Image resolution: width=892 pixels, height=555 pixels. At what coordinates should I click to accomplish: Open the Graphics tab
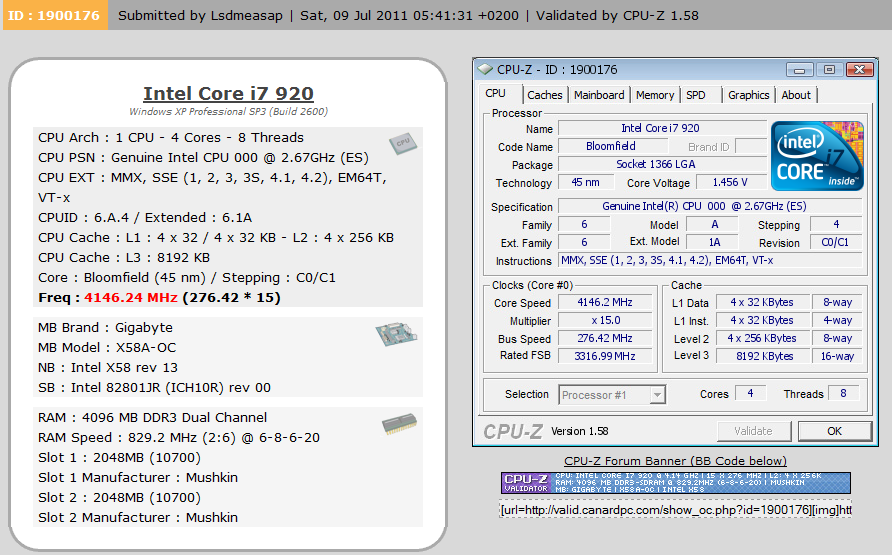point(748,95)
